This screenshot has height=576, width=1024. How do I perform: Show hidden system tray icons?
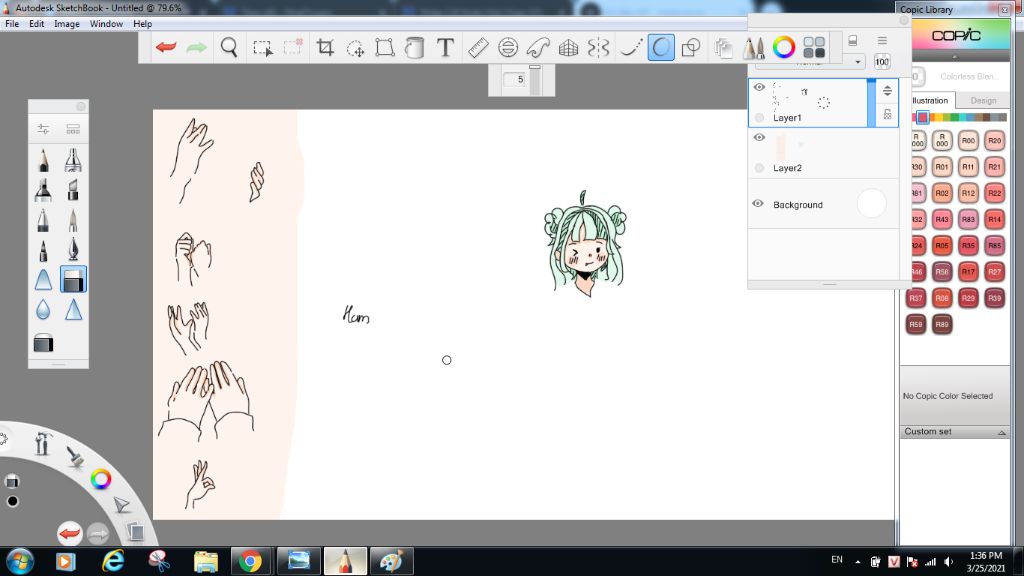(x=857, y=562)
